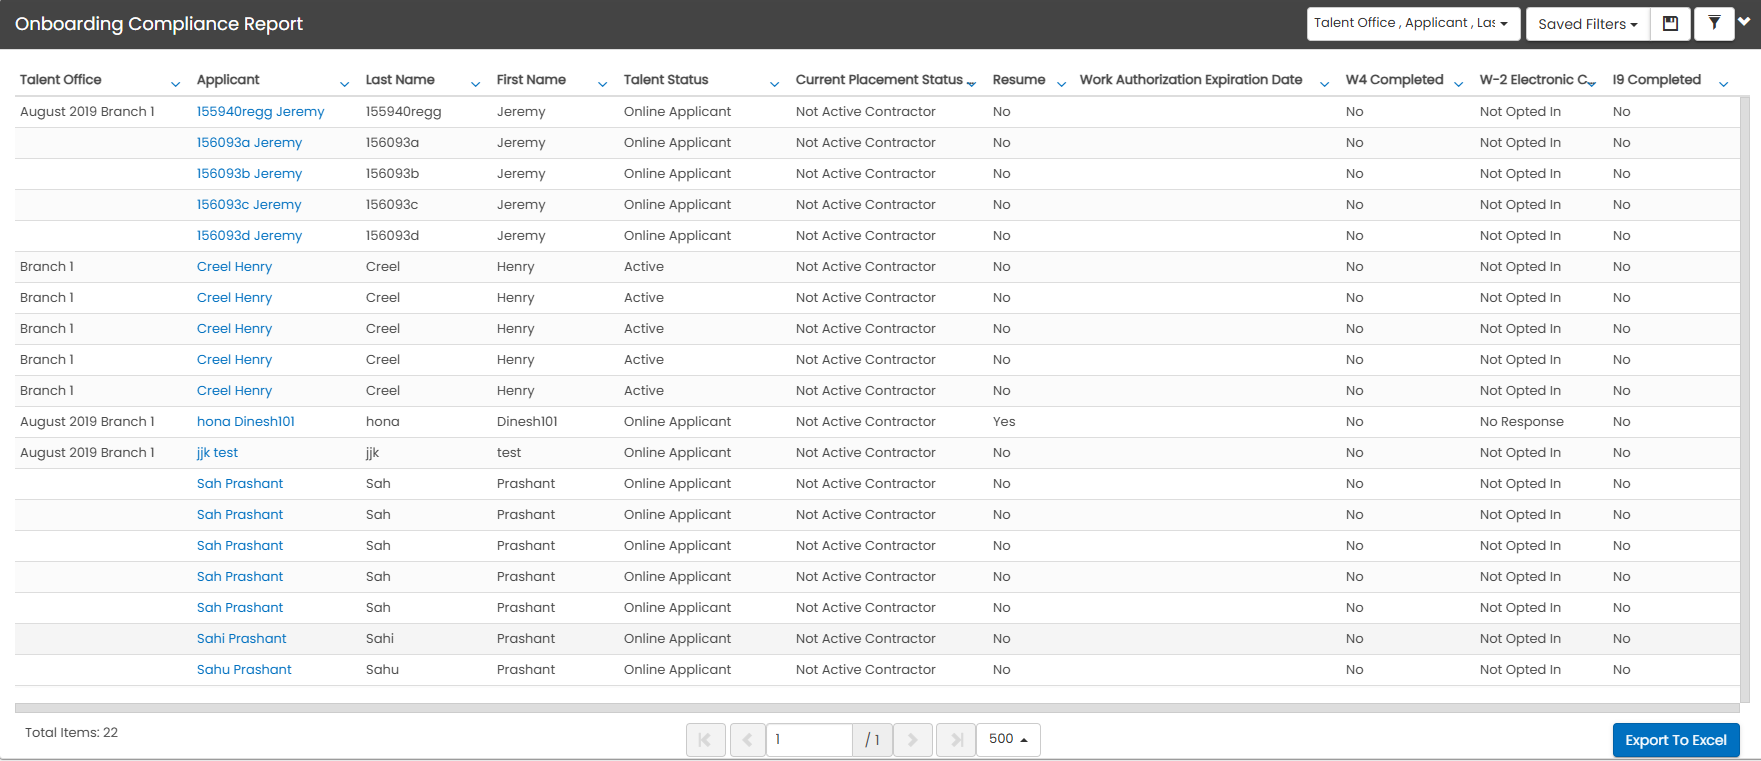Select first name cell 'Dinesh101'
The height and width of the screenshot is (761, 1761).
click(527, 422)
